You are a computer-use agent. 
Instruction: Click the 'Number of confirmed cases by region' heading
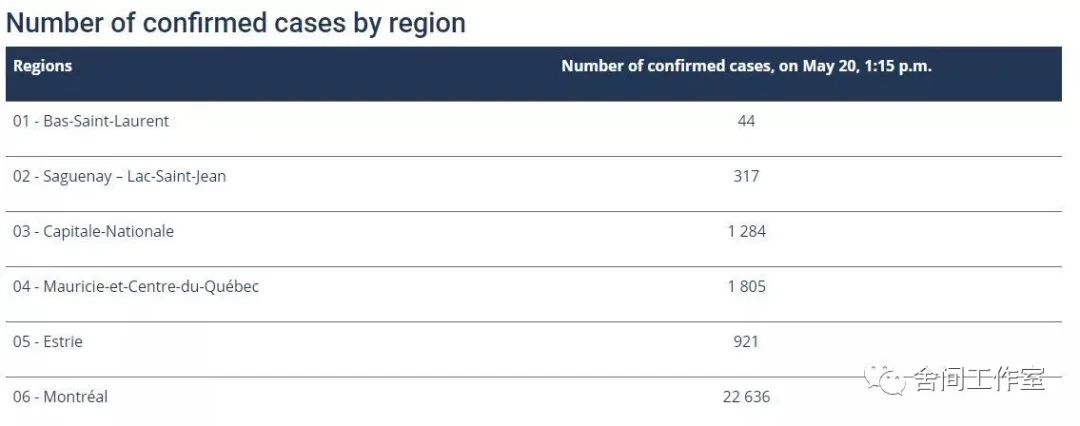coord(236,22)
